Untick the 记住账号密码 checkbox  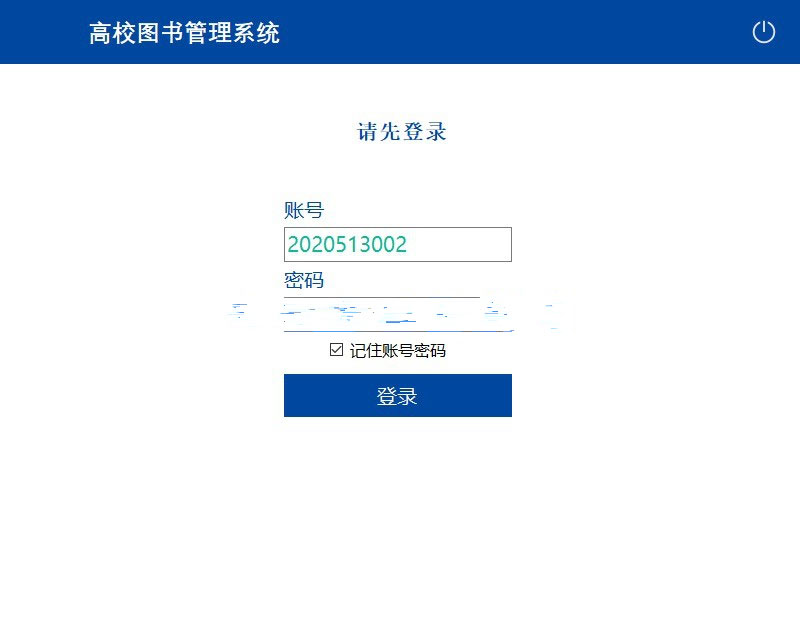click(336, 350)
